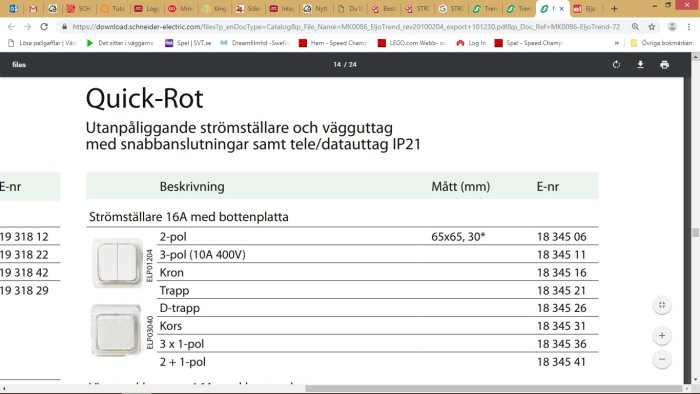Image resolution: width=700 pixels, height=394 pixels.
Task: Click the fit-to-page PDF button
Action: pos(662,305)
